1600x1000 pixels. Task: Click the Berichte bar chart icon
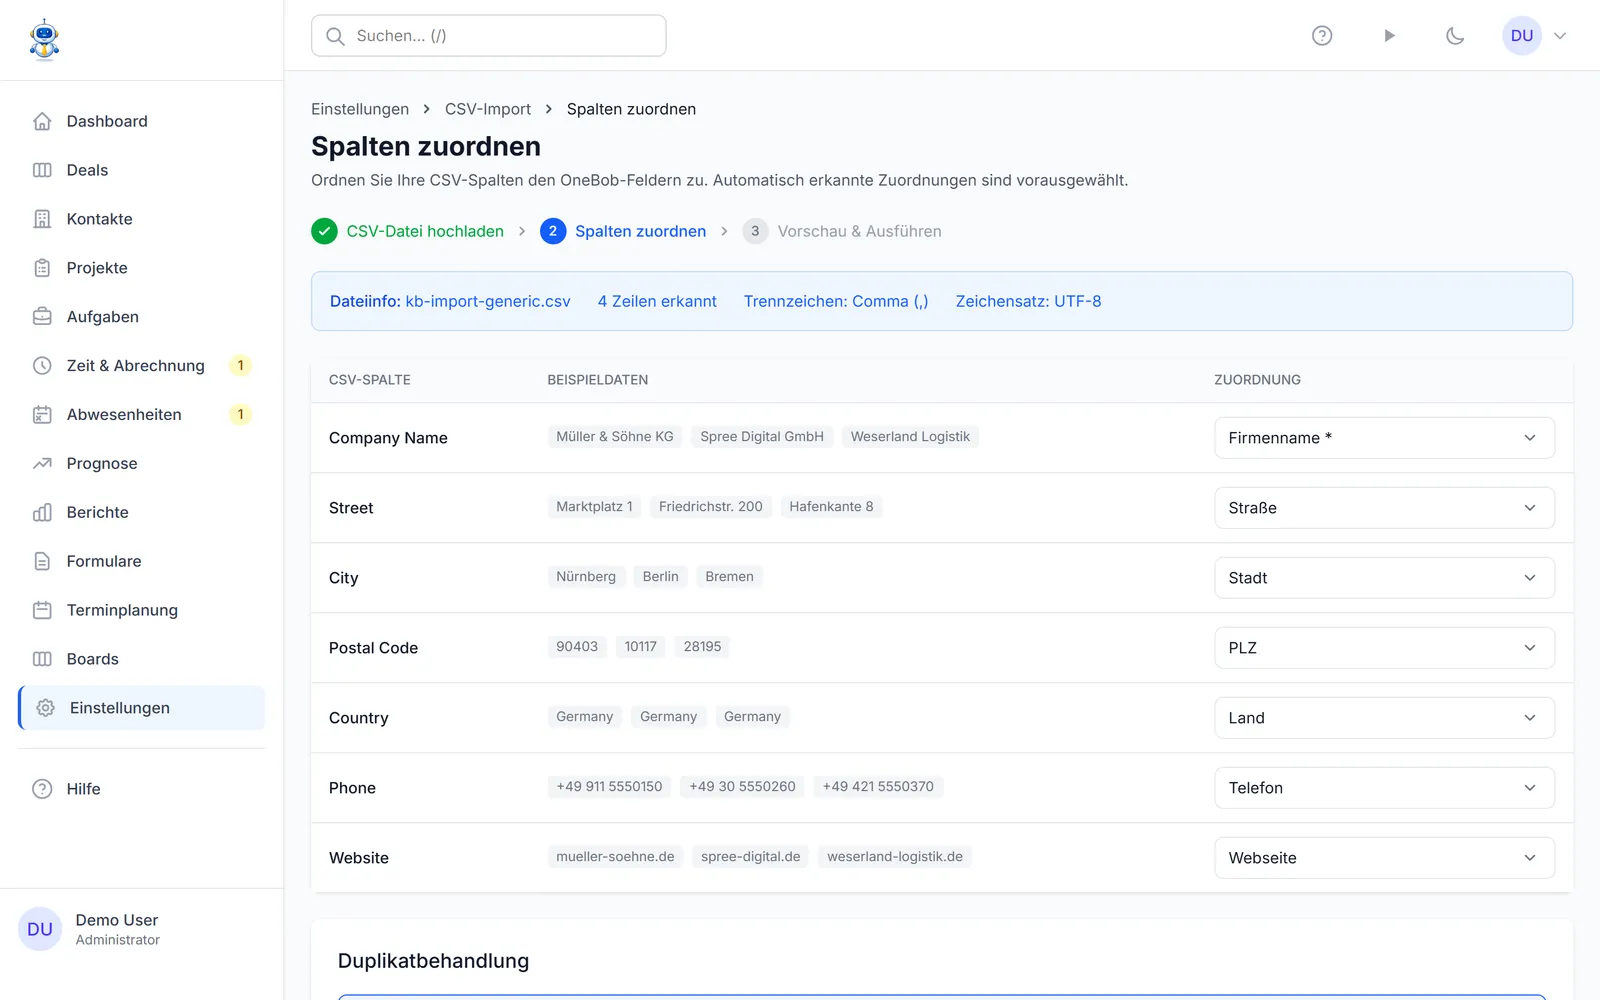tap(42, 513)
